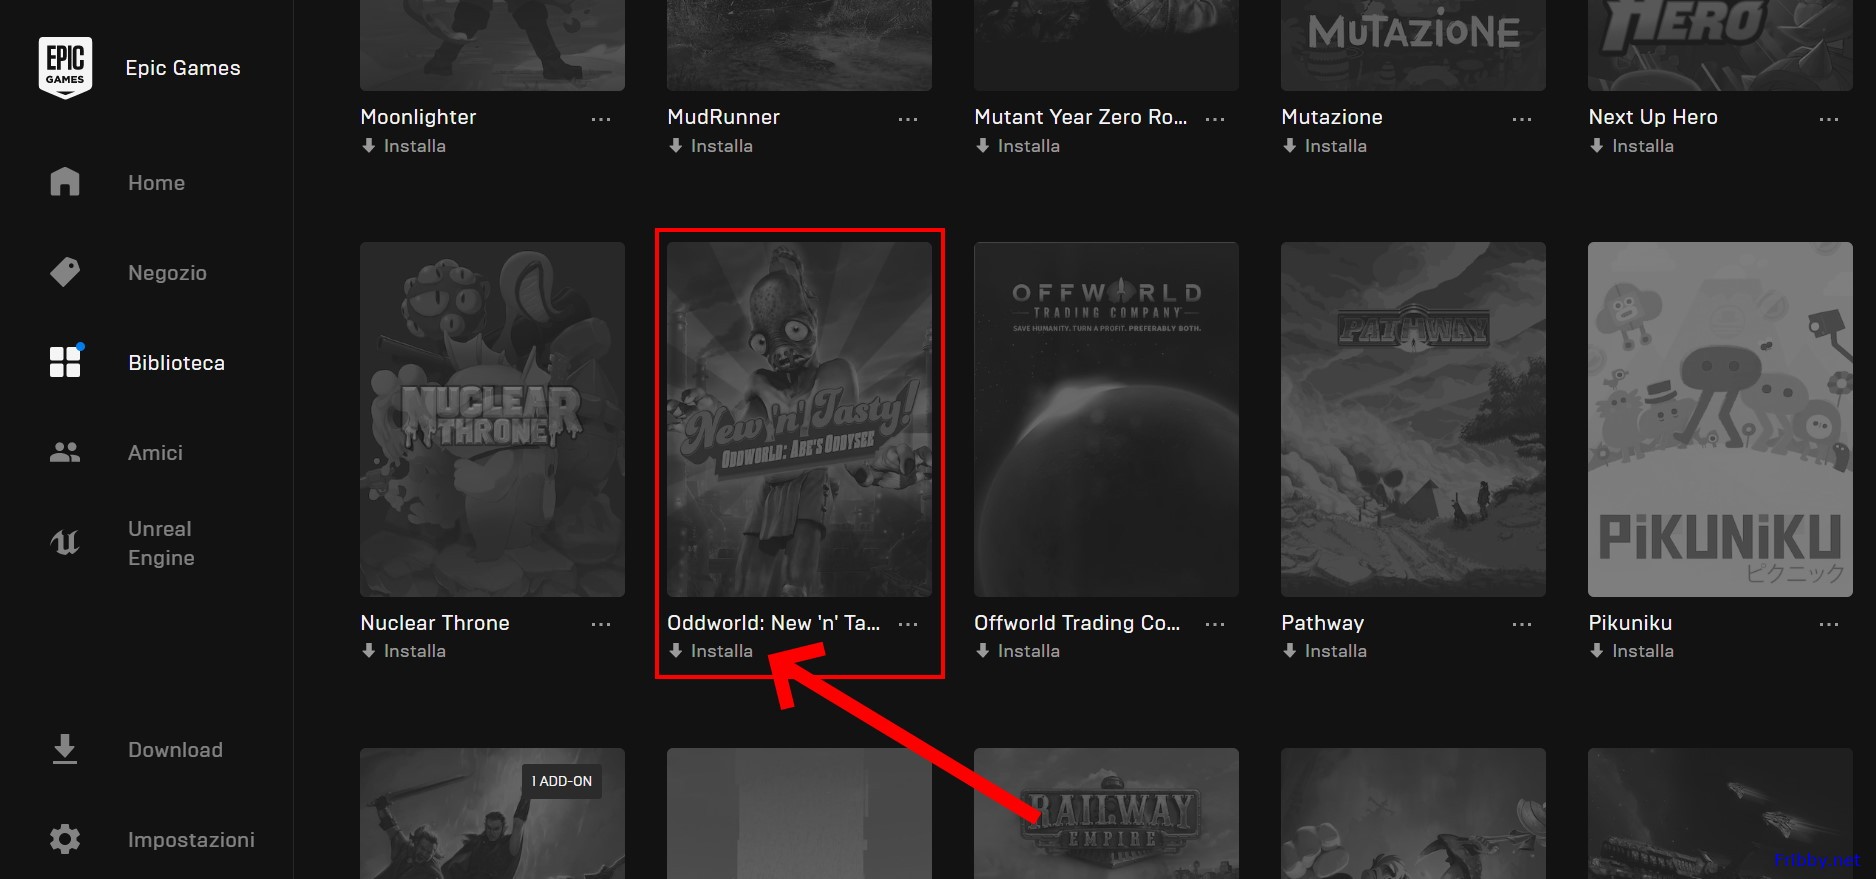
Task: Click the Pathway title text
Action: click(x=1322, y=623)
